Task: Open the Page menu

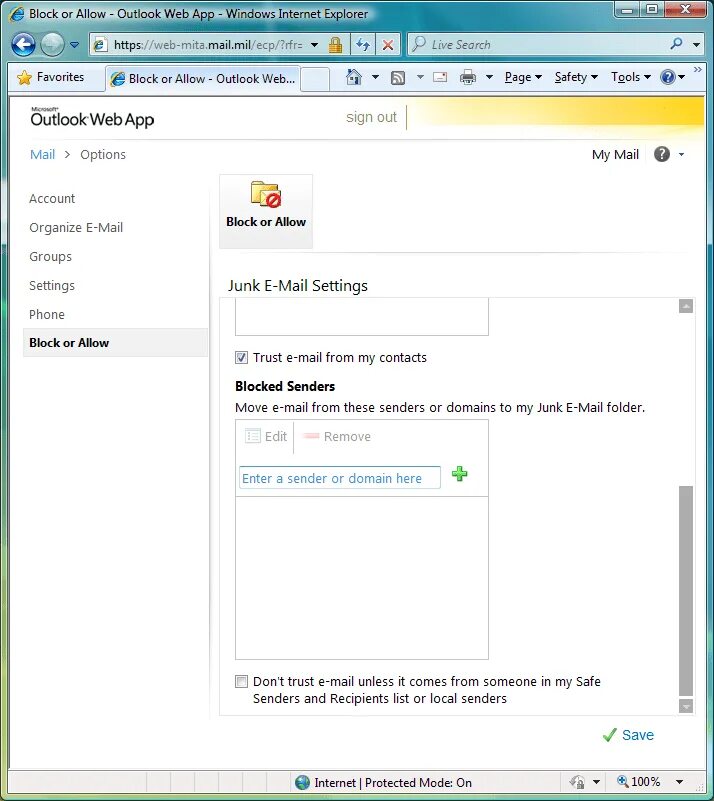Action: pos(523,77)
